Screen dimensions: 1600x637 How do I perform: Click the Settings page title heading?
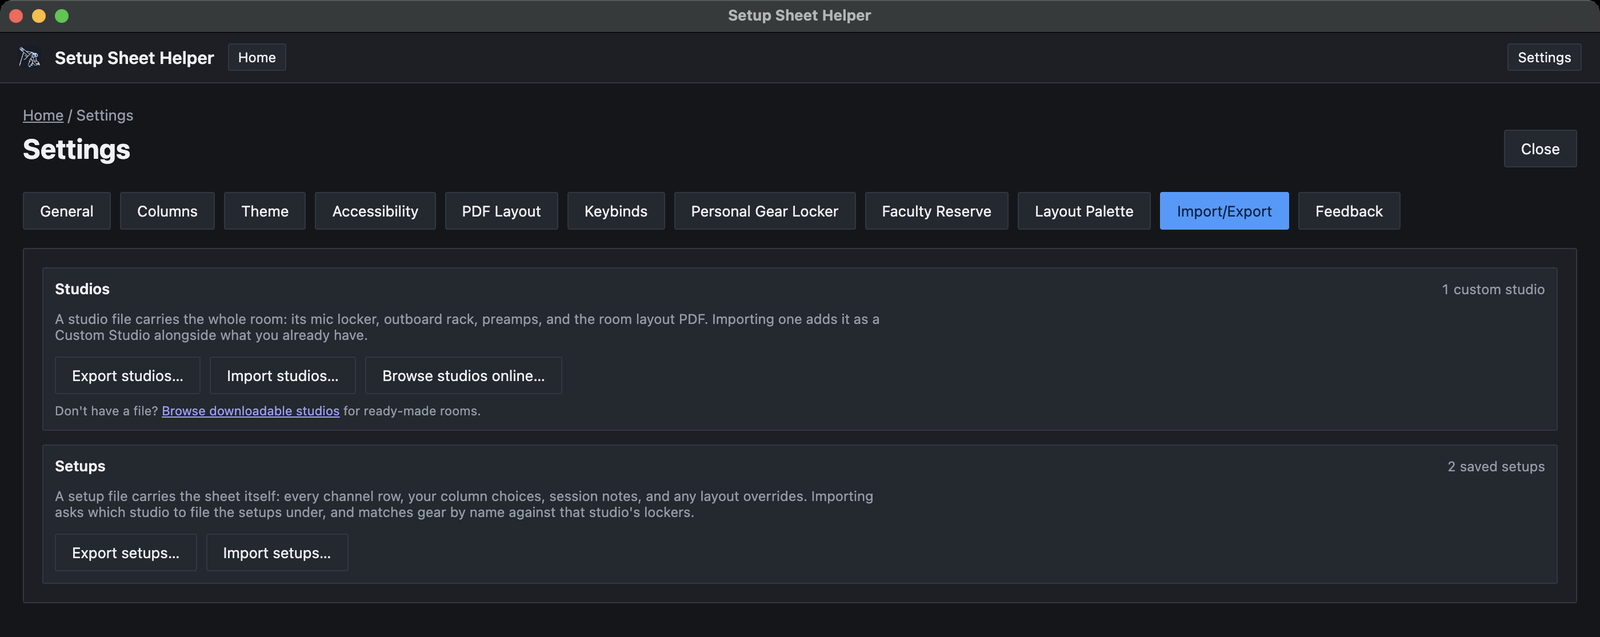tap(77, 149)
